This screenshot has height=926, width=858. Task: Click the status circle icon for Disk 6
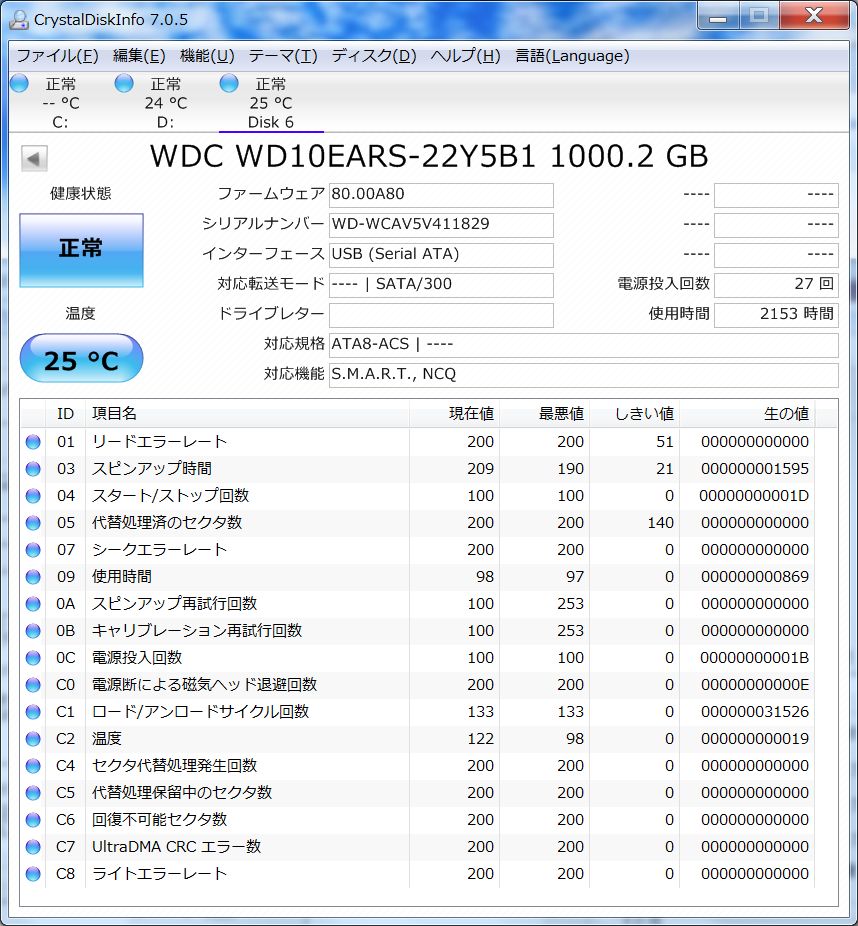click(x=229, y=84)
